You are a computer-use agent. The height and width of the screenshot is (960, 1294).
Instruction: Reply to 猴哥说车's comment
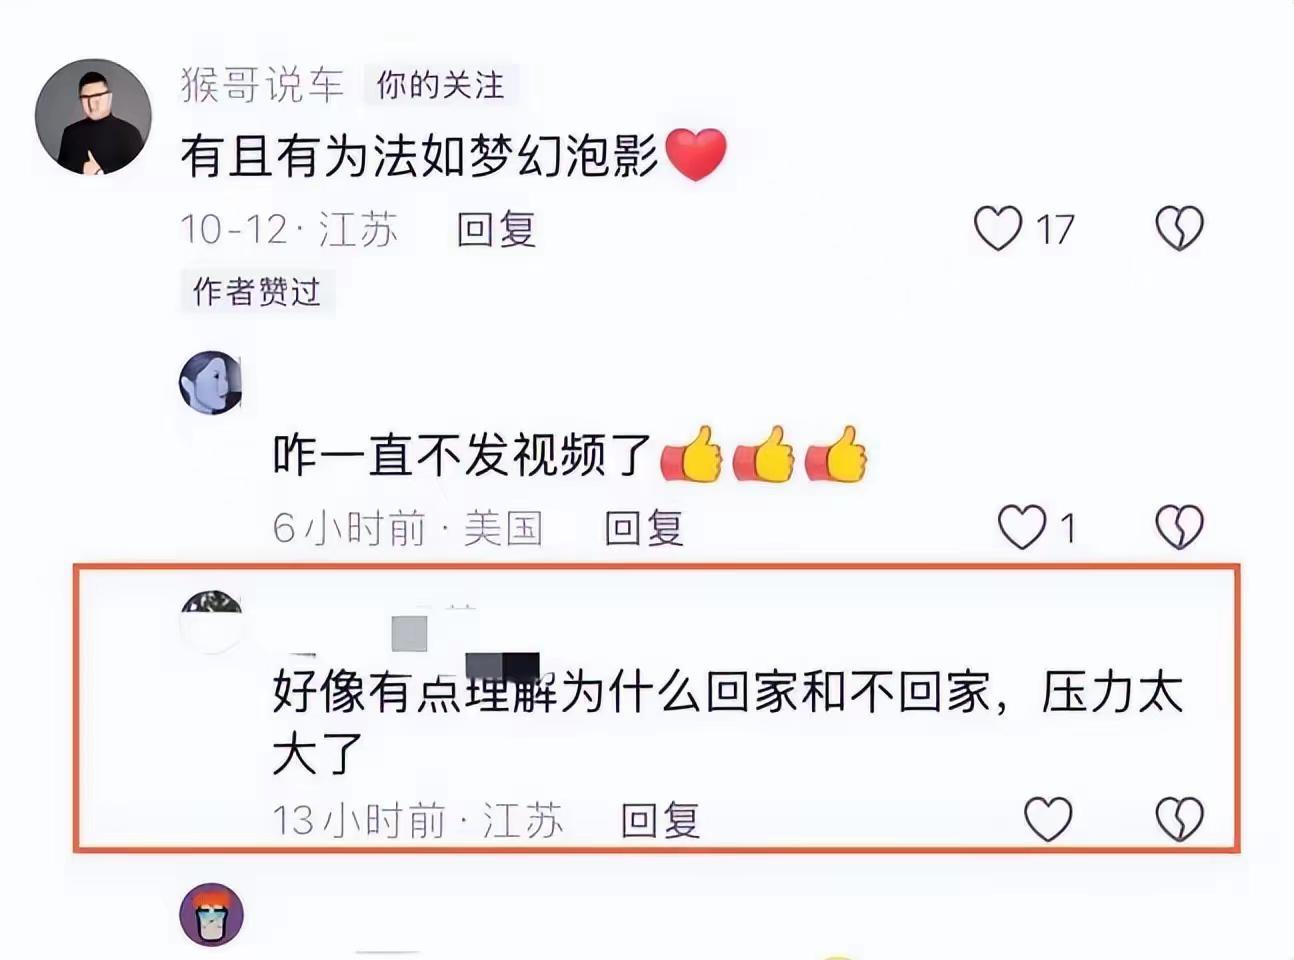tap(496, 230)
